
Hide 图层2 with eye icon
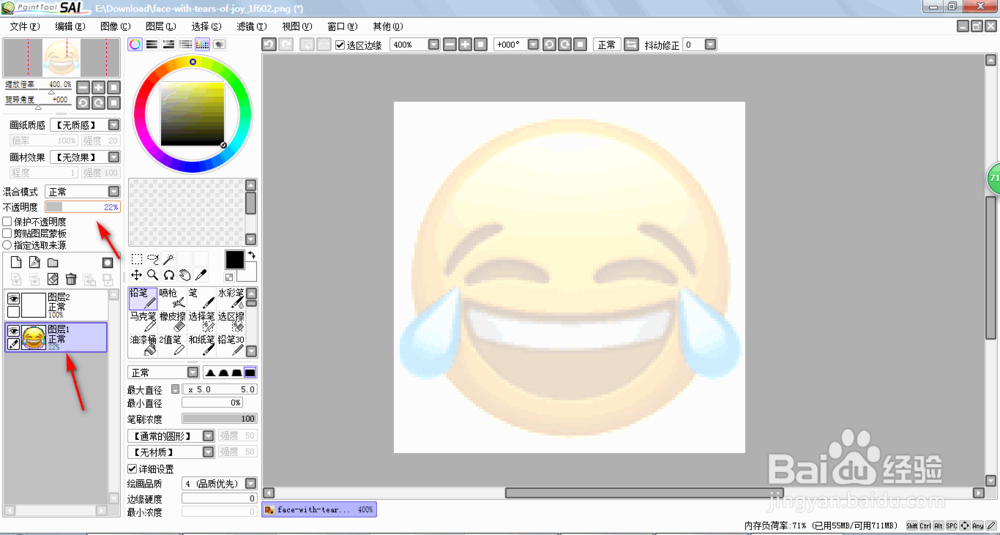(13, 298)
